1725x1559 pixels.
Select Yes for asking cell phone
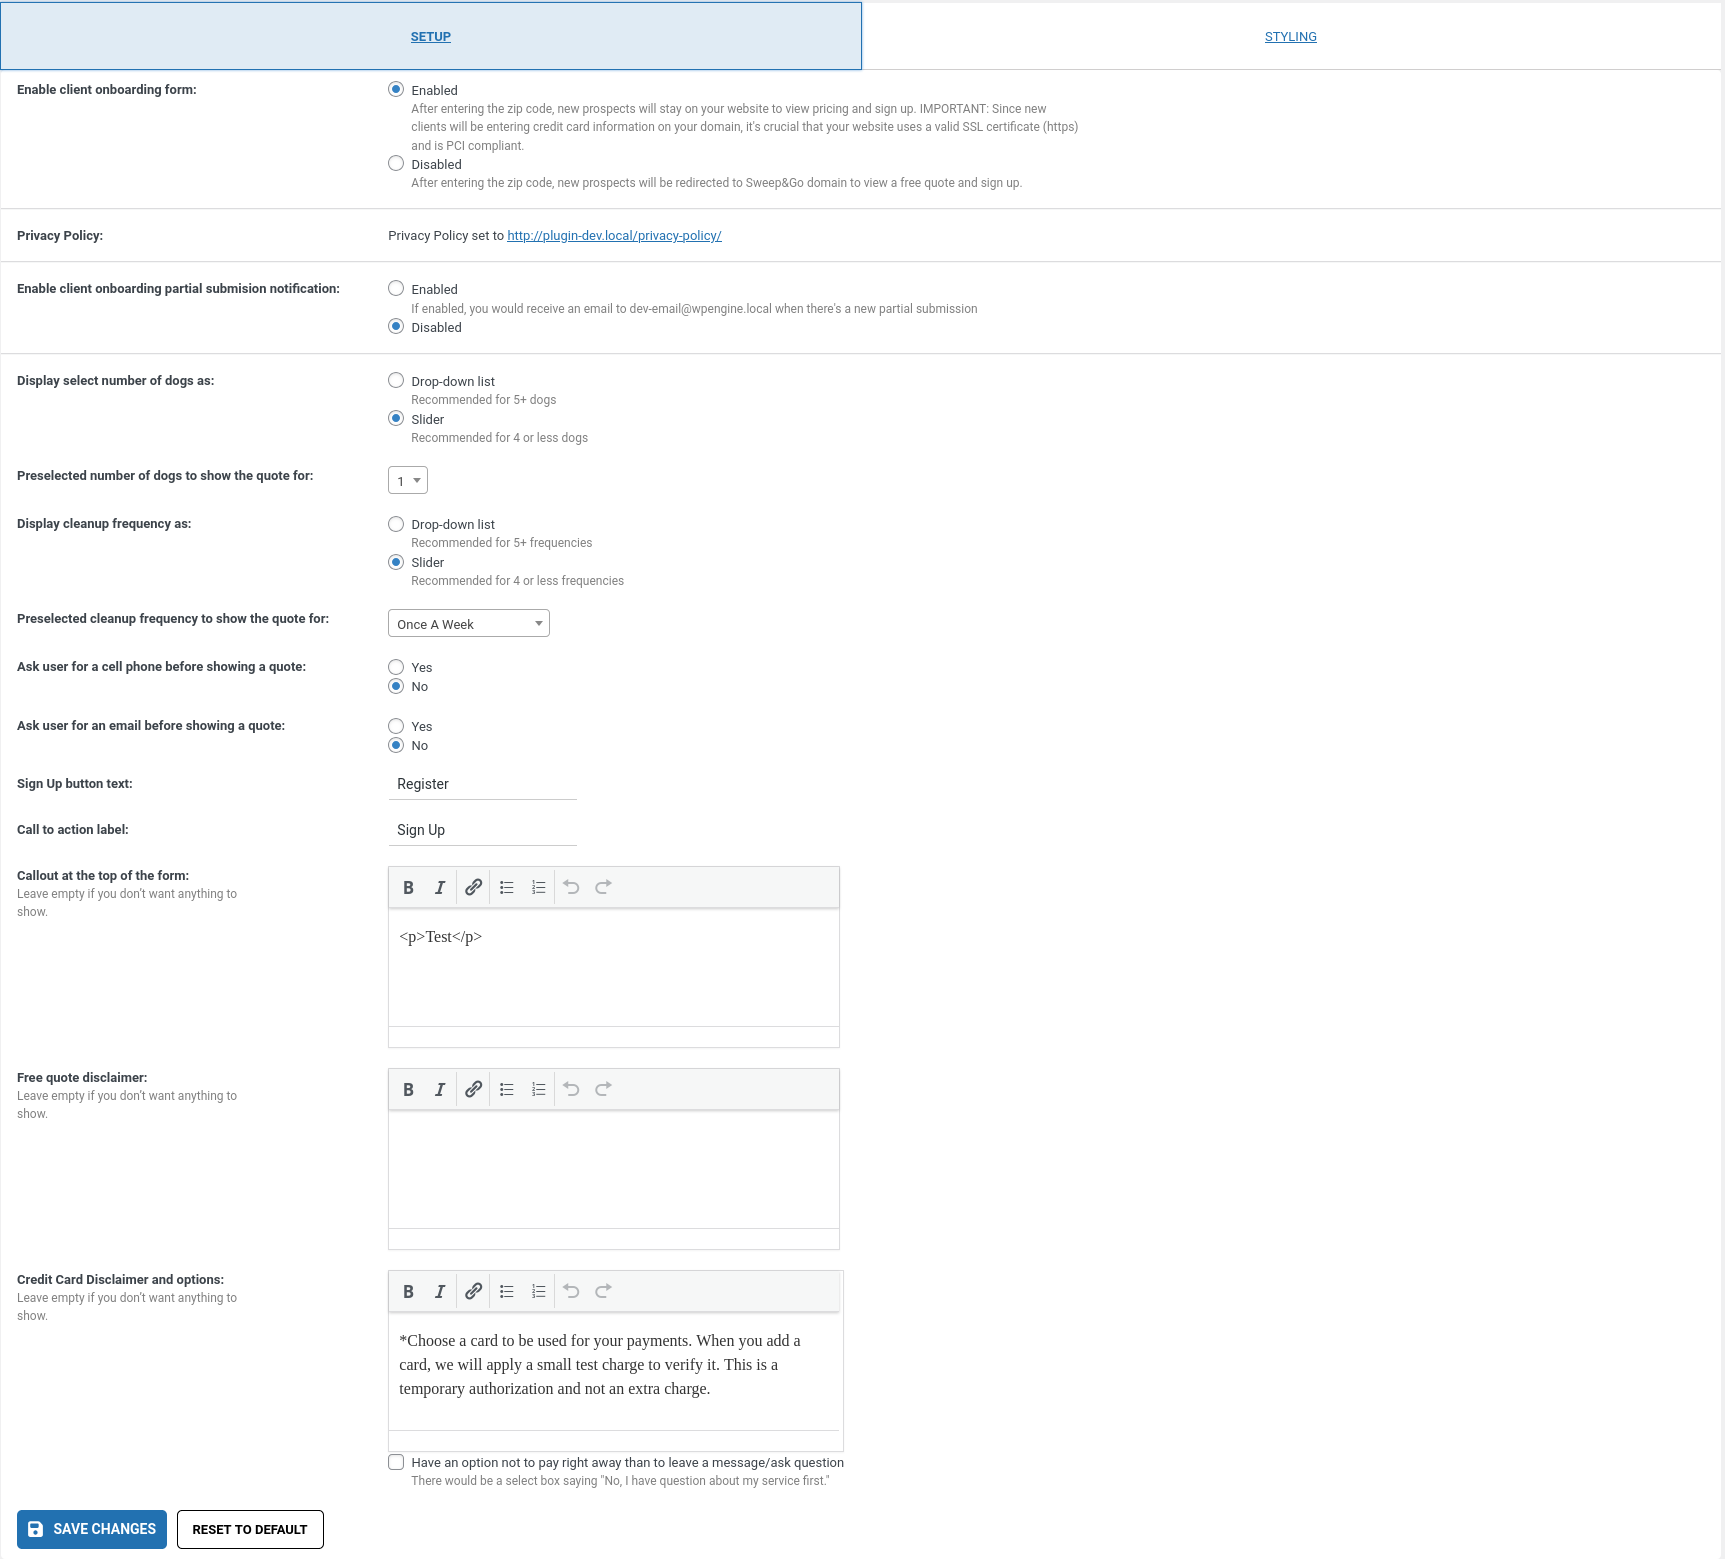396,667
